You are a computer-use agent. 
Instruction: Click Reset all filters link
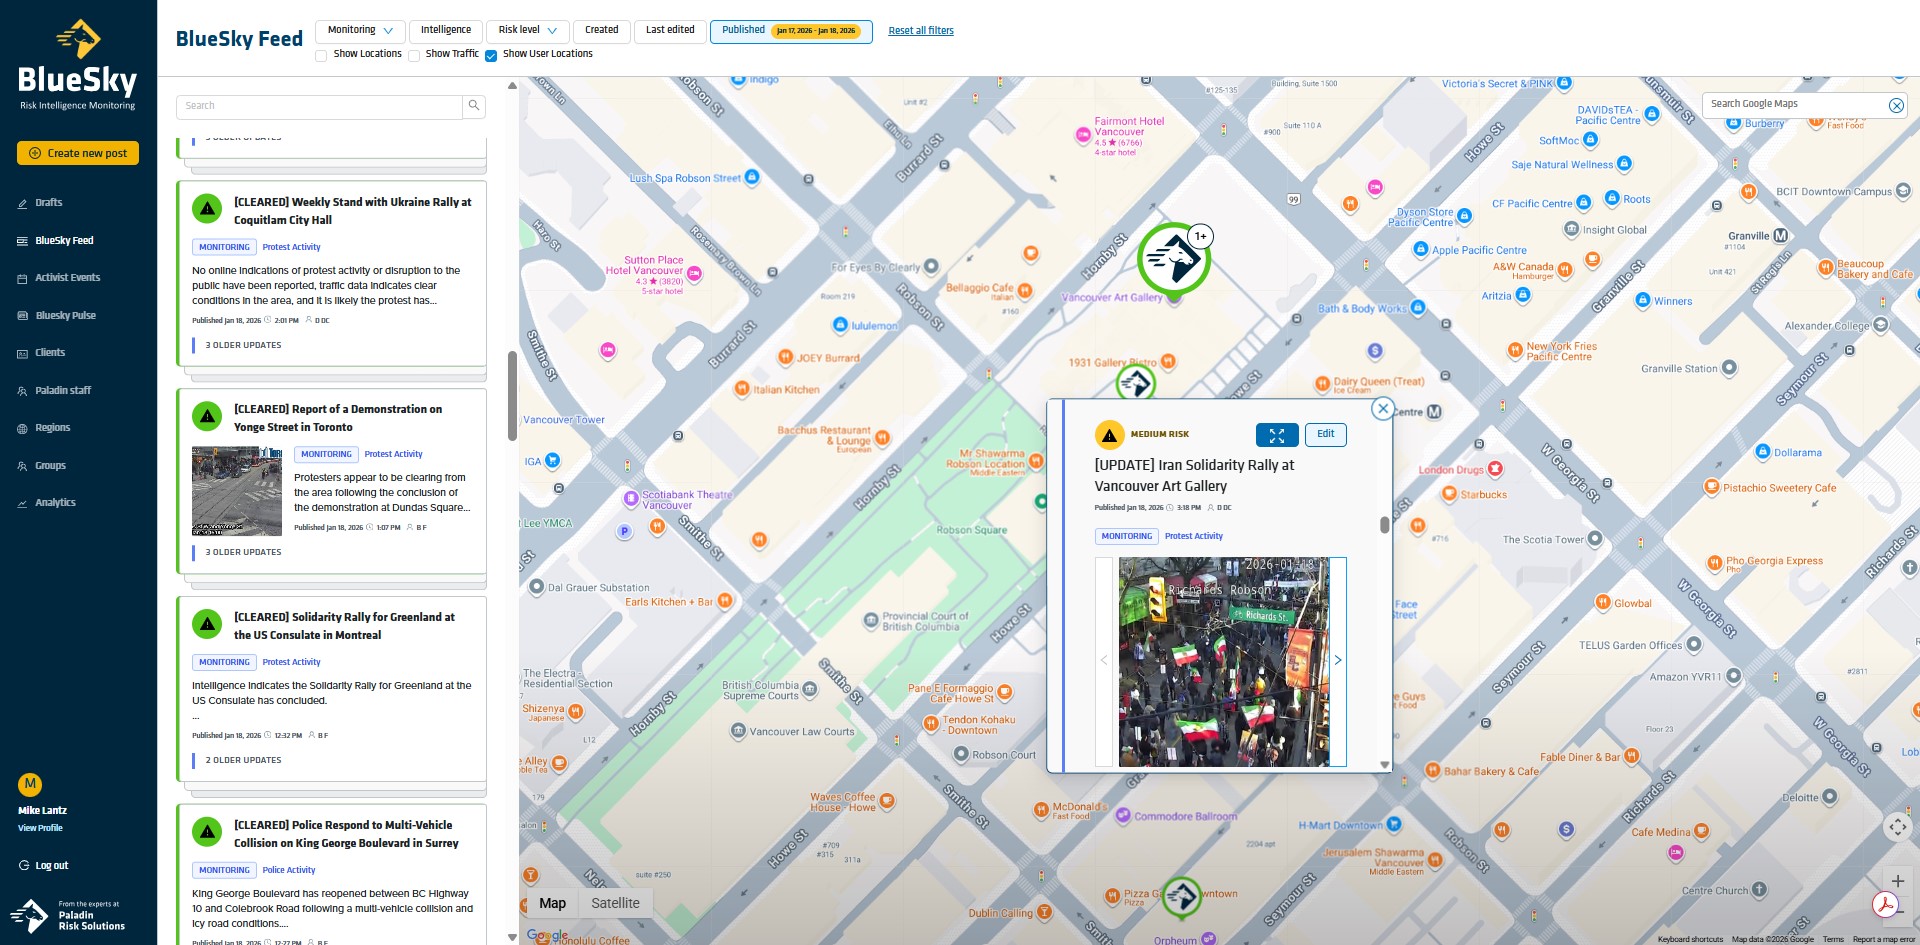pyautogui.click(x=920, y=31)
